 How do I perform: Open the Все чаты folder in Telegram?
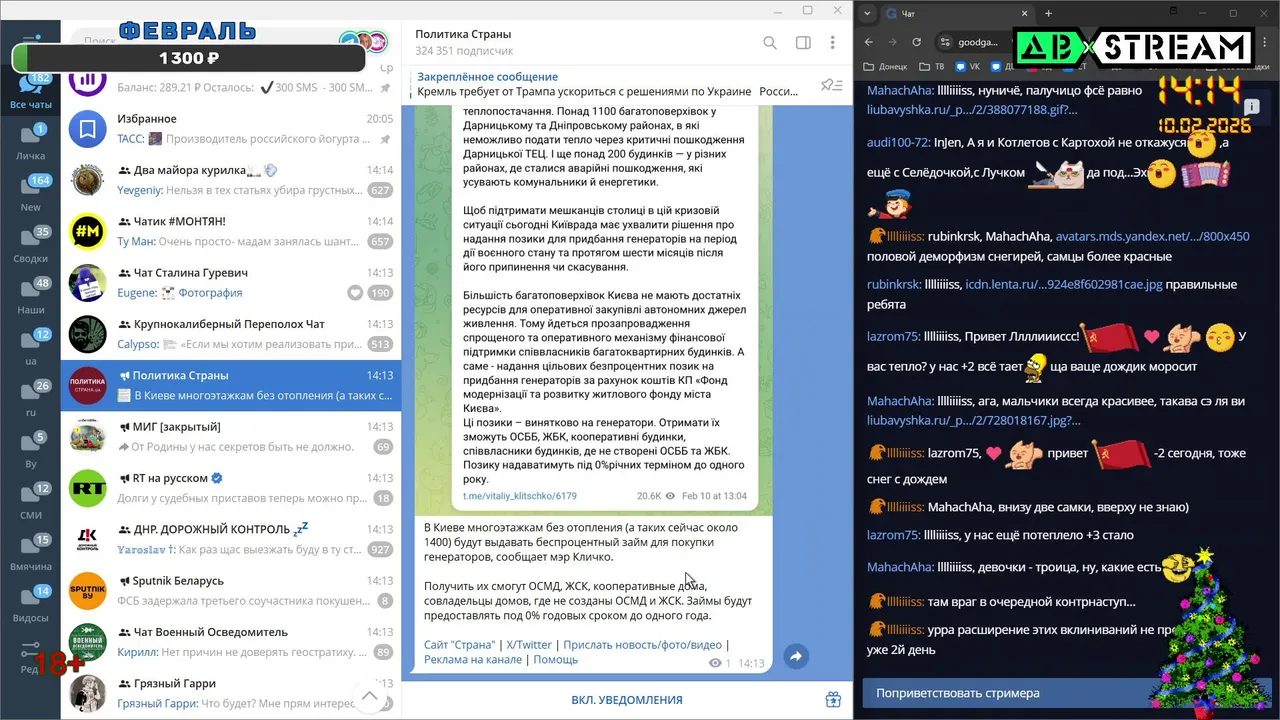coord(30,92)
